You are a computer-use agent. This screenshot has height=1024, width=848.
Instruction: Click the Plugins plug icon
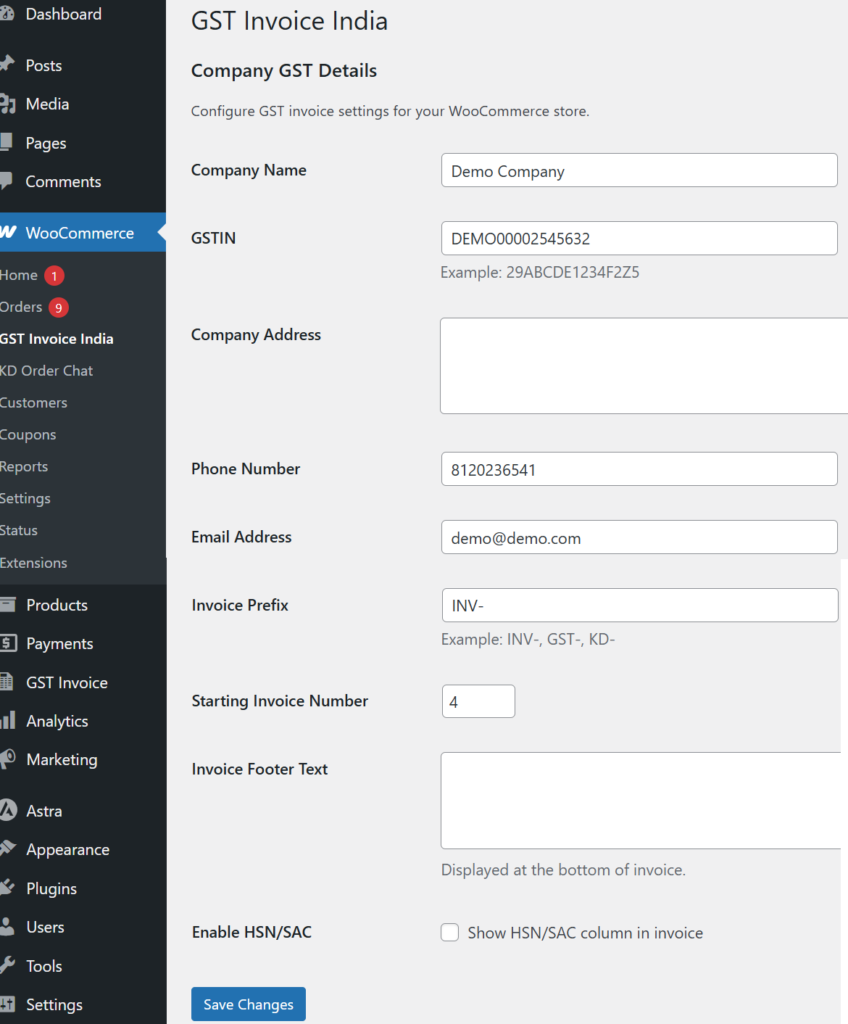click(7, 888)
